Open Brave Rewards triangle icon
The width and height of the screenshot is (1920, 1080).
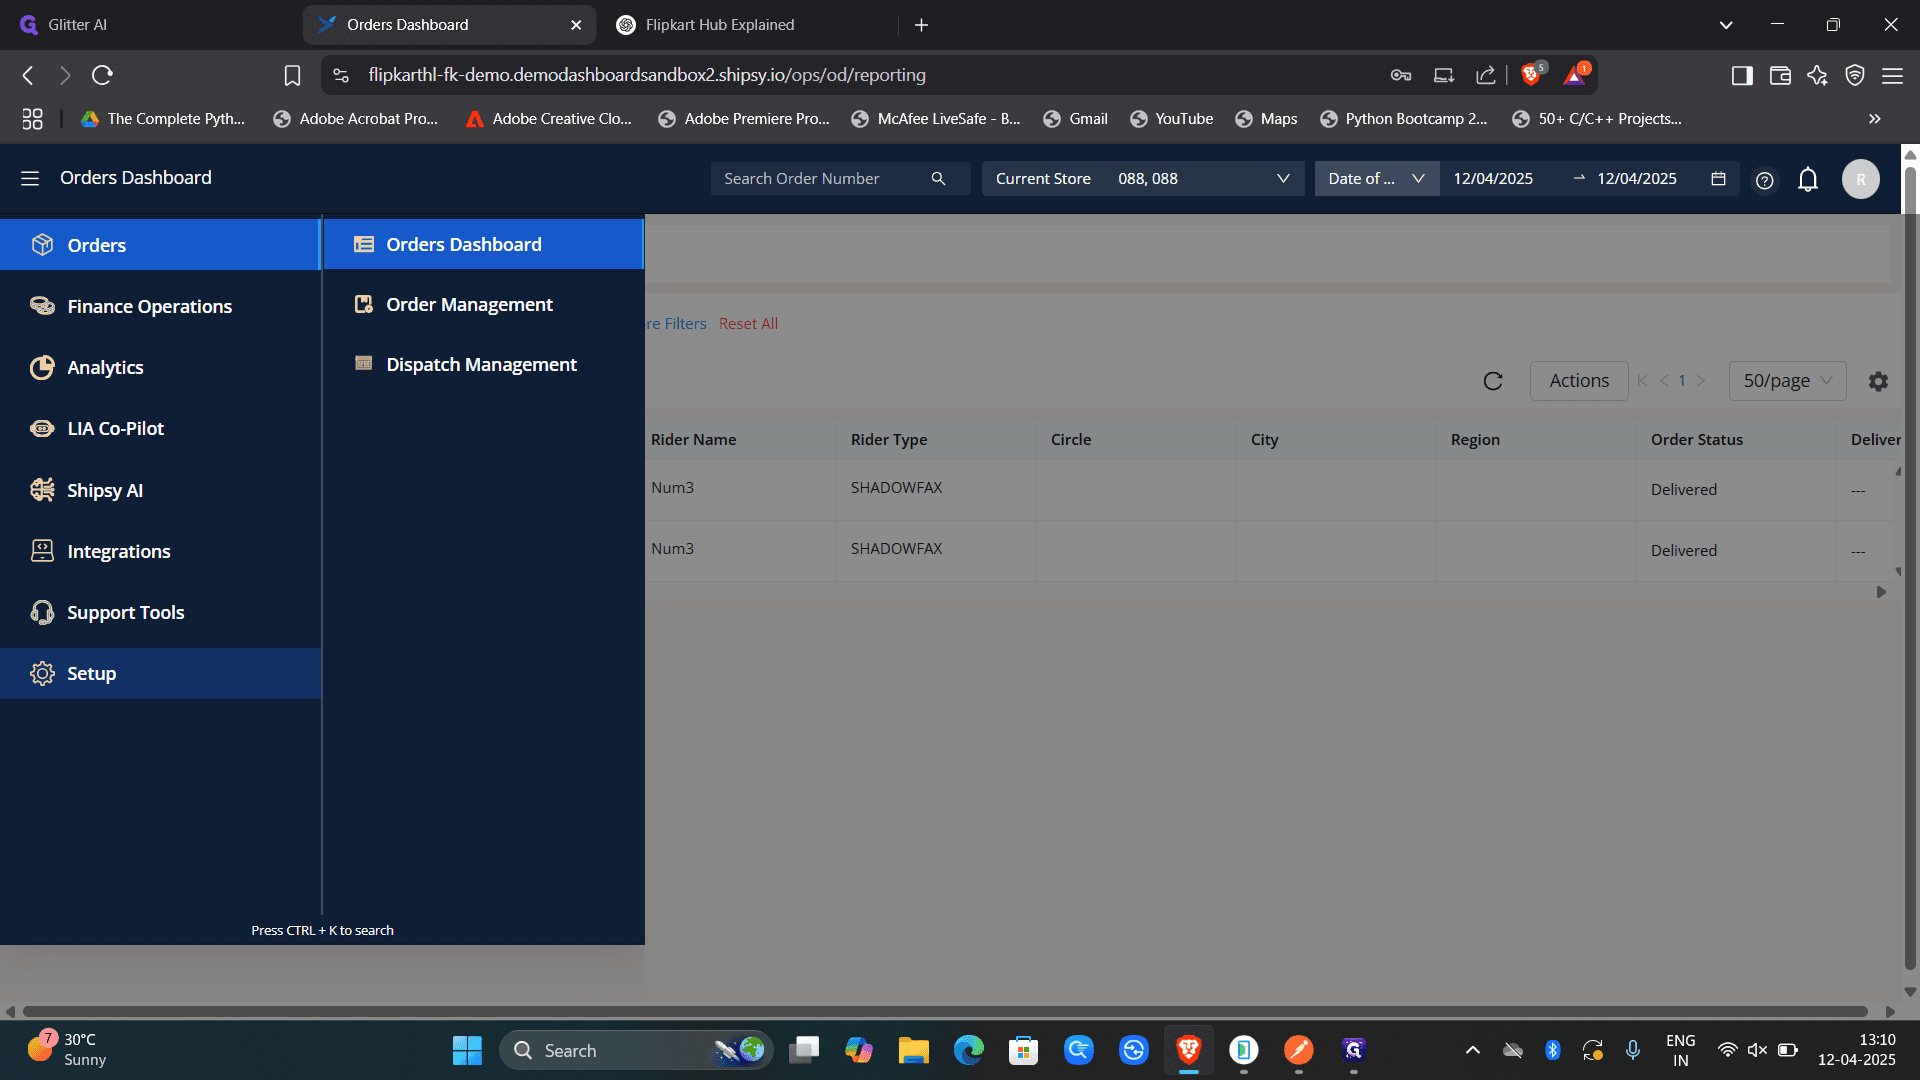point(1575,74)
